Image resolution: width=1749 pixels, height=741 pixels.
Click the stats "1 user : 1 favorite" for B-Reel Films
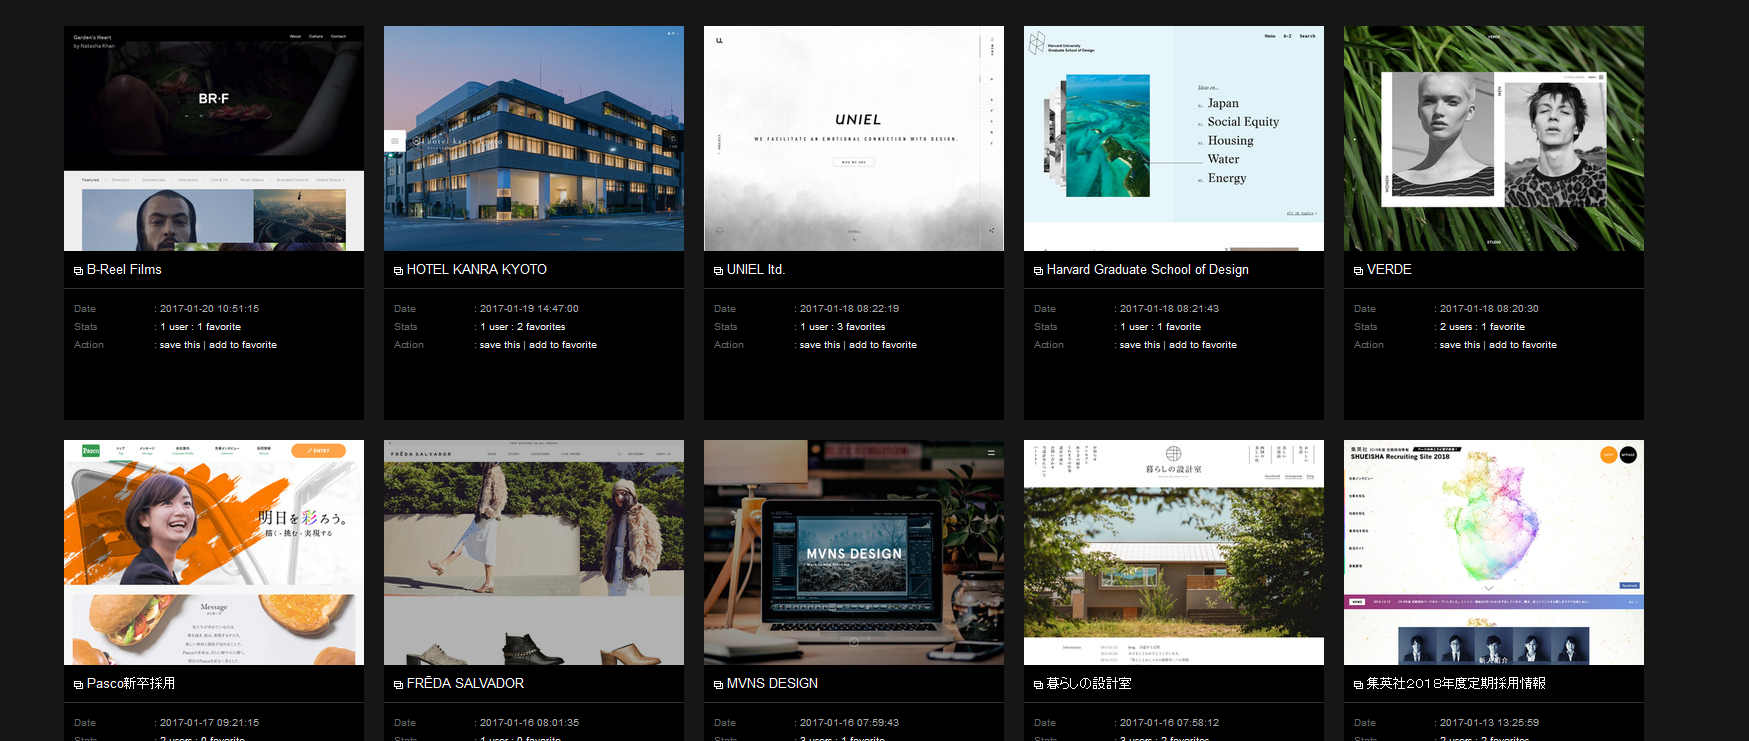(x=200, y=327)
